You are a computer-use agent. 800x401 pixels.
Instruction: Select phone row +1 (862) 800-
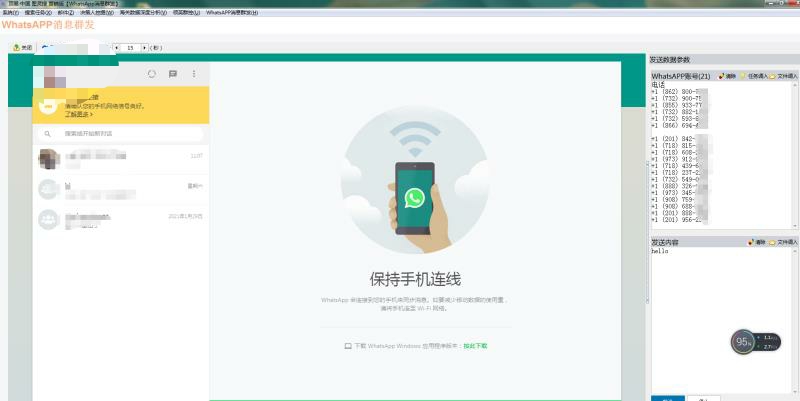679,92
